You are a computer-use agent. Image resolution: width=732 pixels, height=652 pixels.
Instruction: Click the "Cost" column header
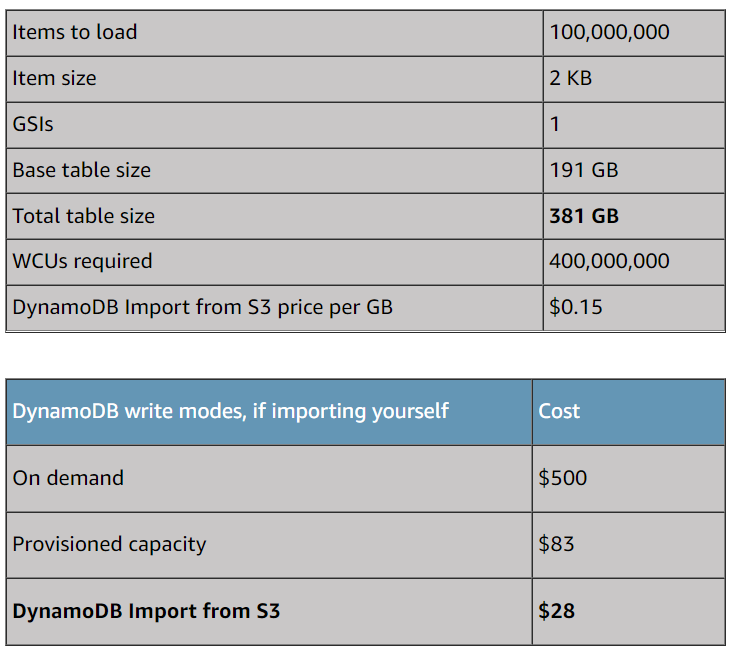click(x=559, y=411)
